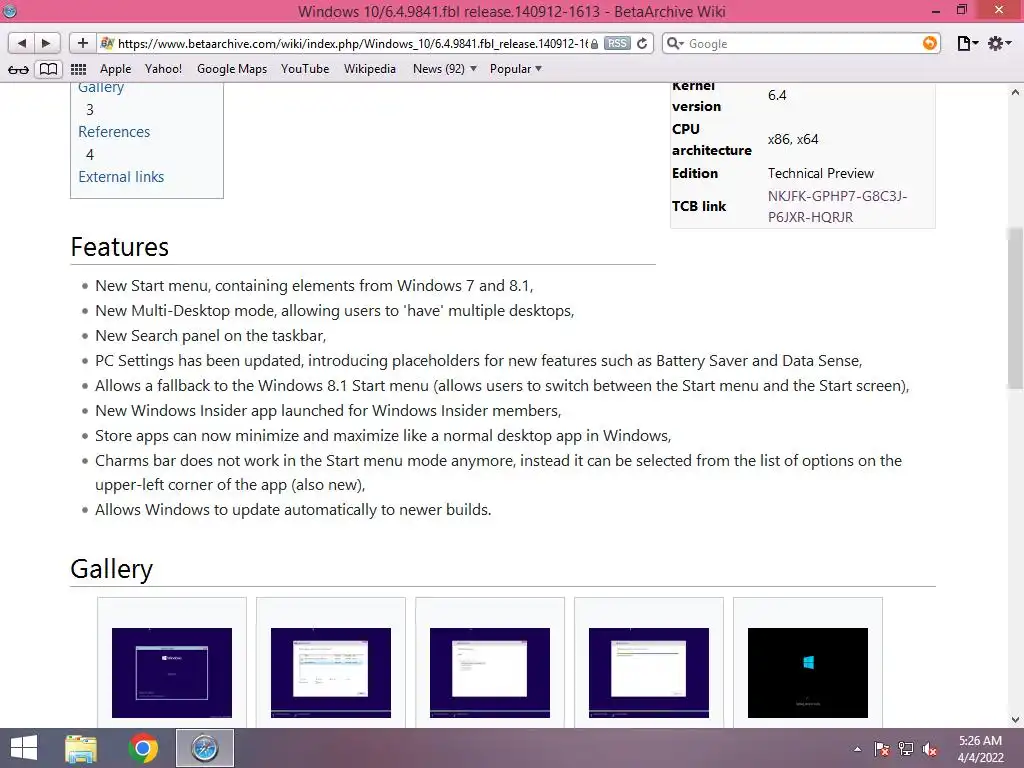Select the Safari taskbar button
The height and width of the screenshot is (768, 1024).
coord(204,748)
